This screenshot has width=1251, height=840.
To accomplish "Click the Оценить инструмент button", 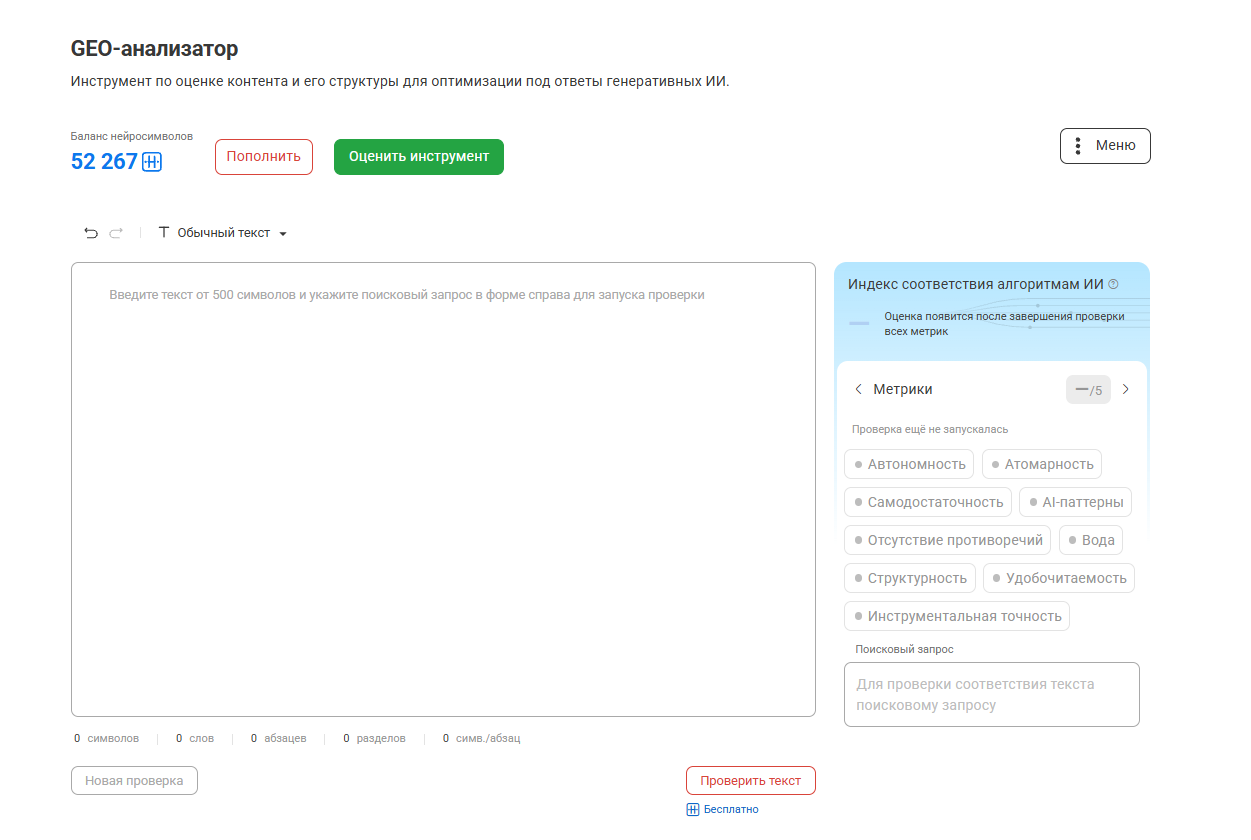I will [419, 157].
